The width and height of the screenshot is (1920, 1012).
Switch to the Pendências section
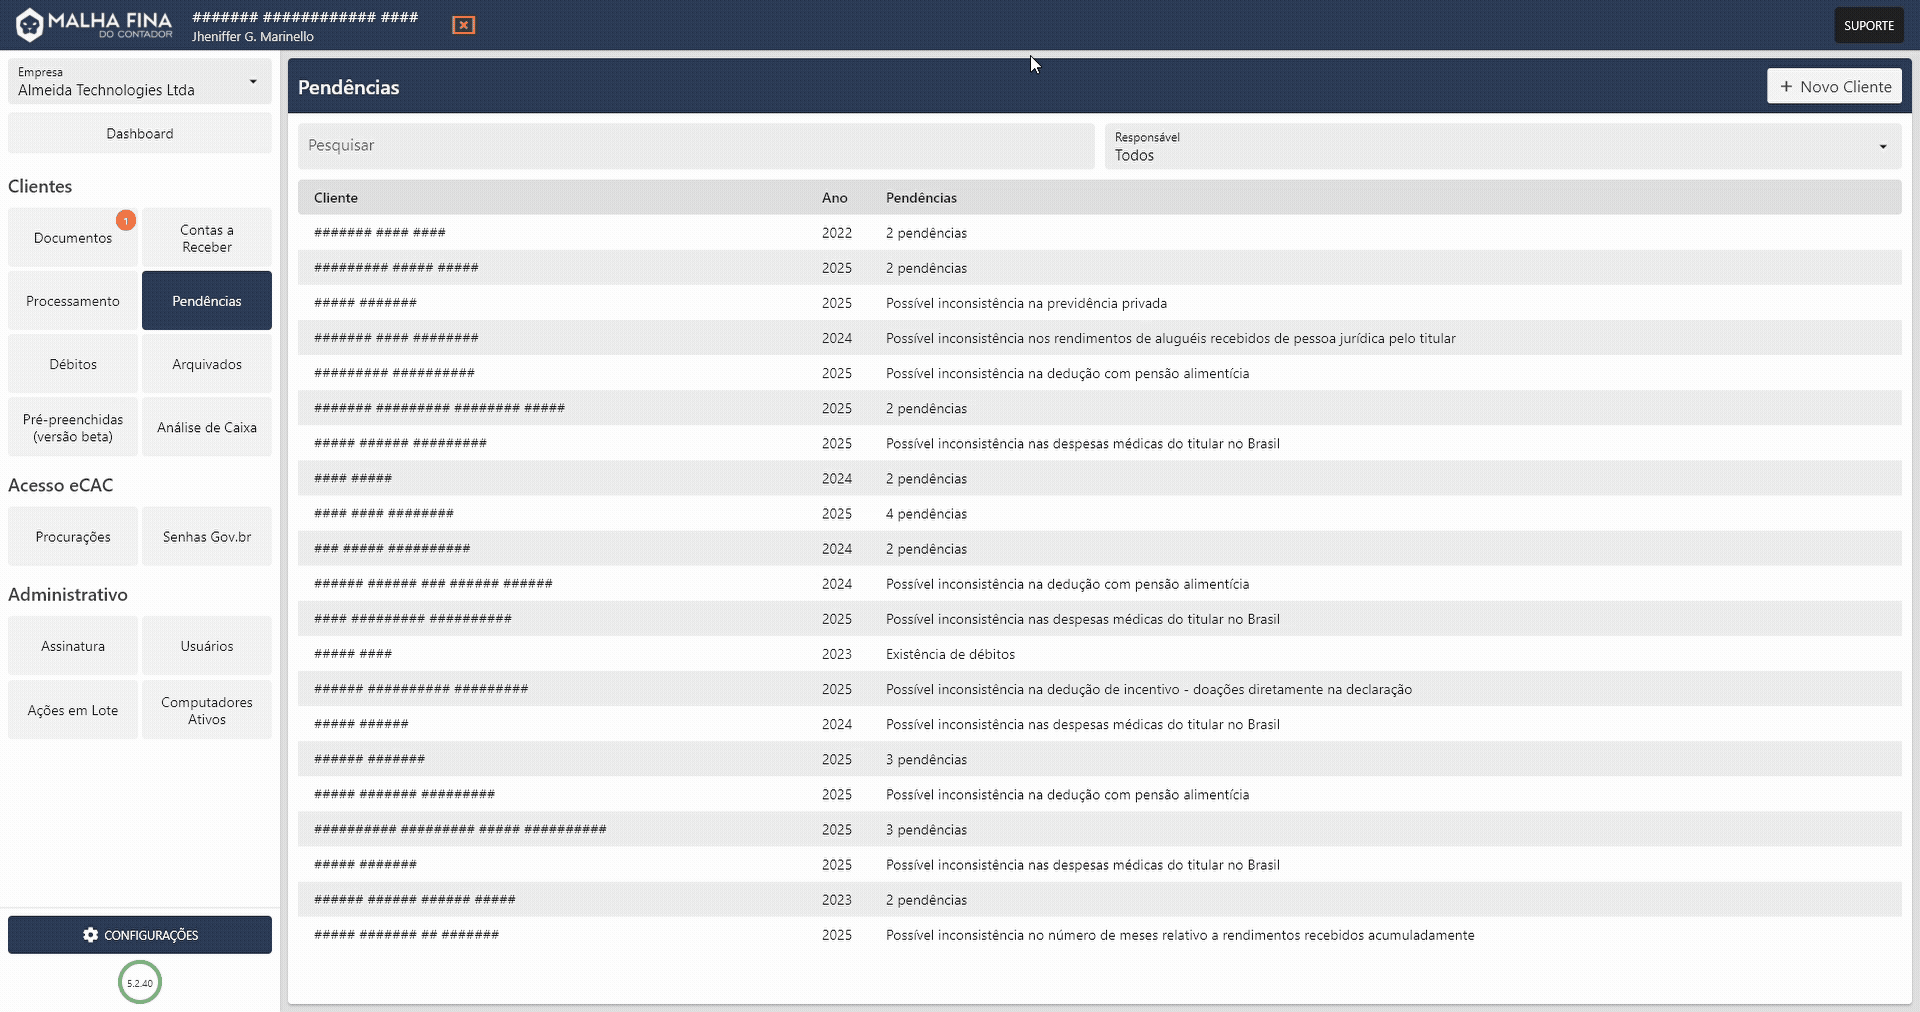click(206, 300)
